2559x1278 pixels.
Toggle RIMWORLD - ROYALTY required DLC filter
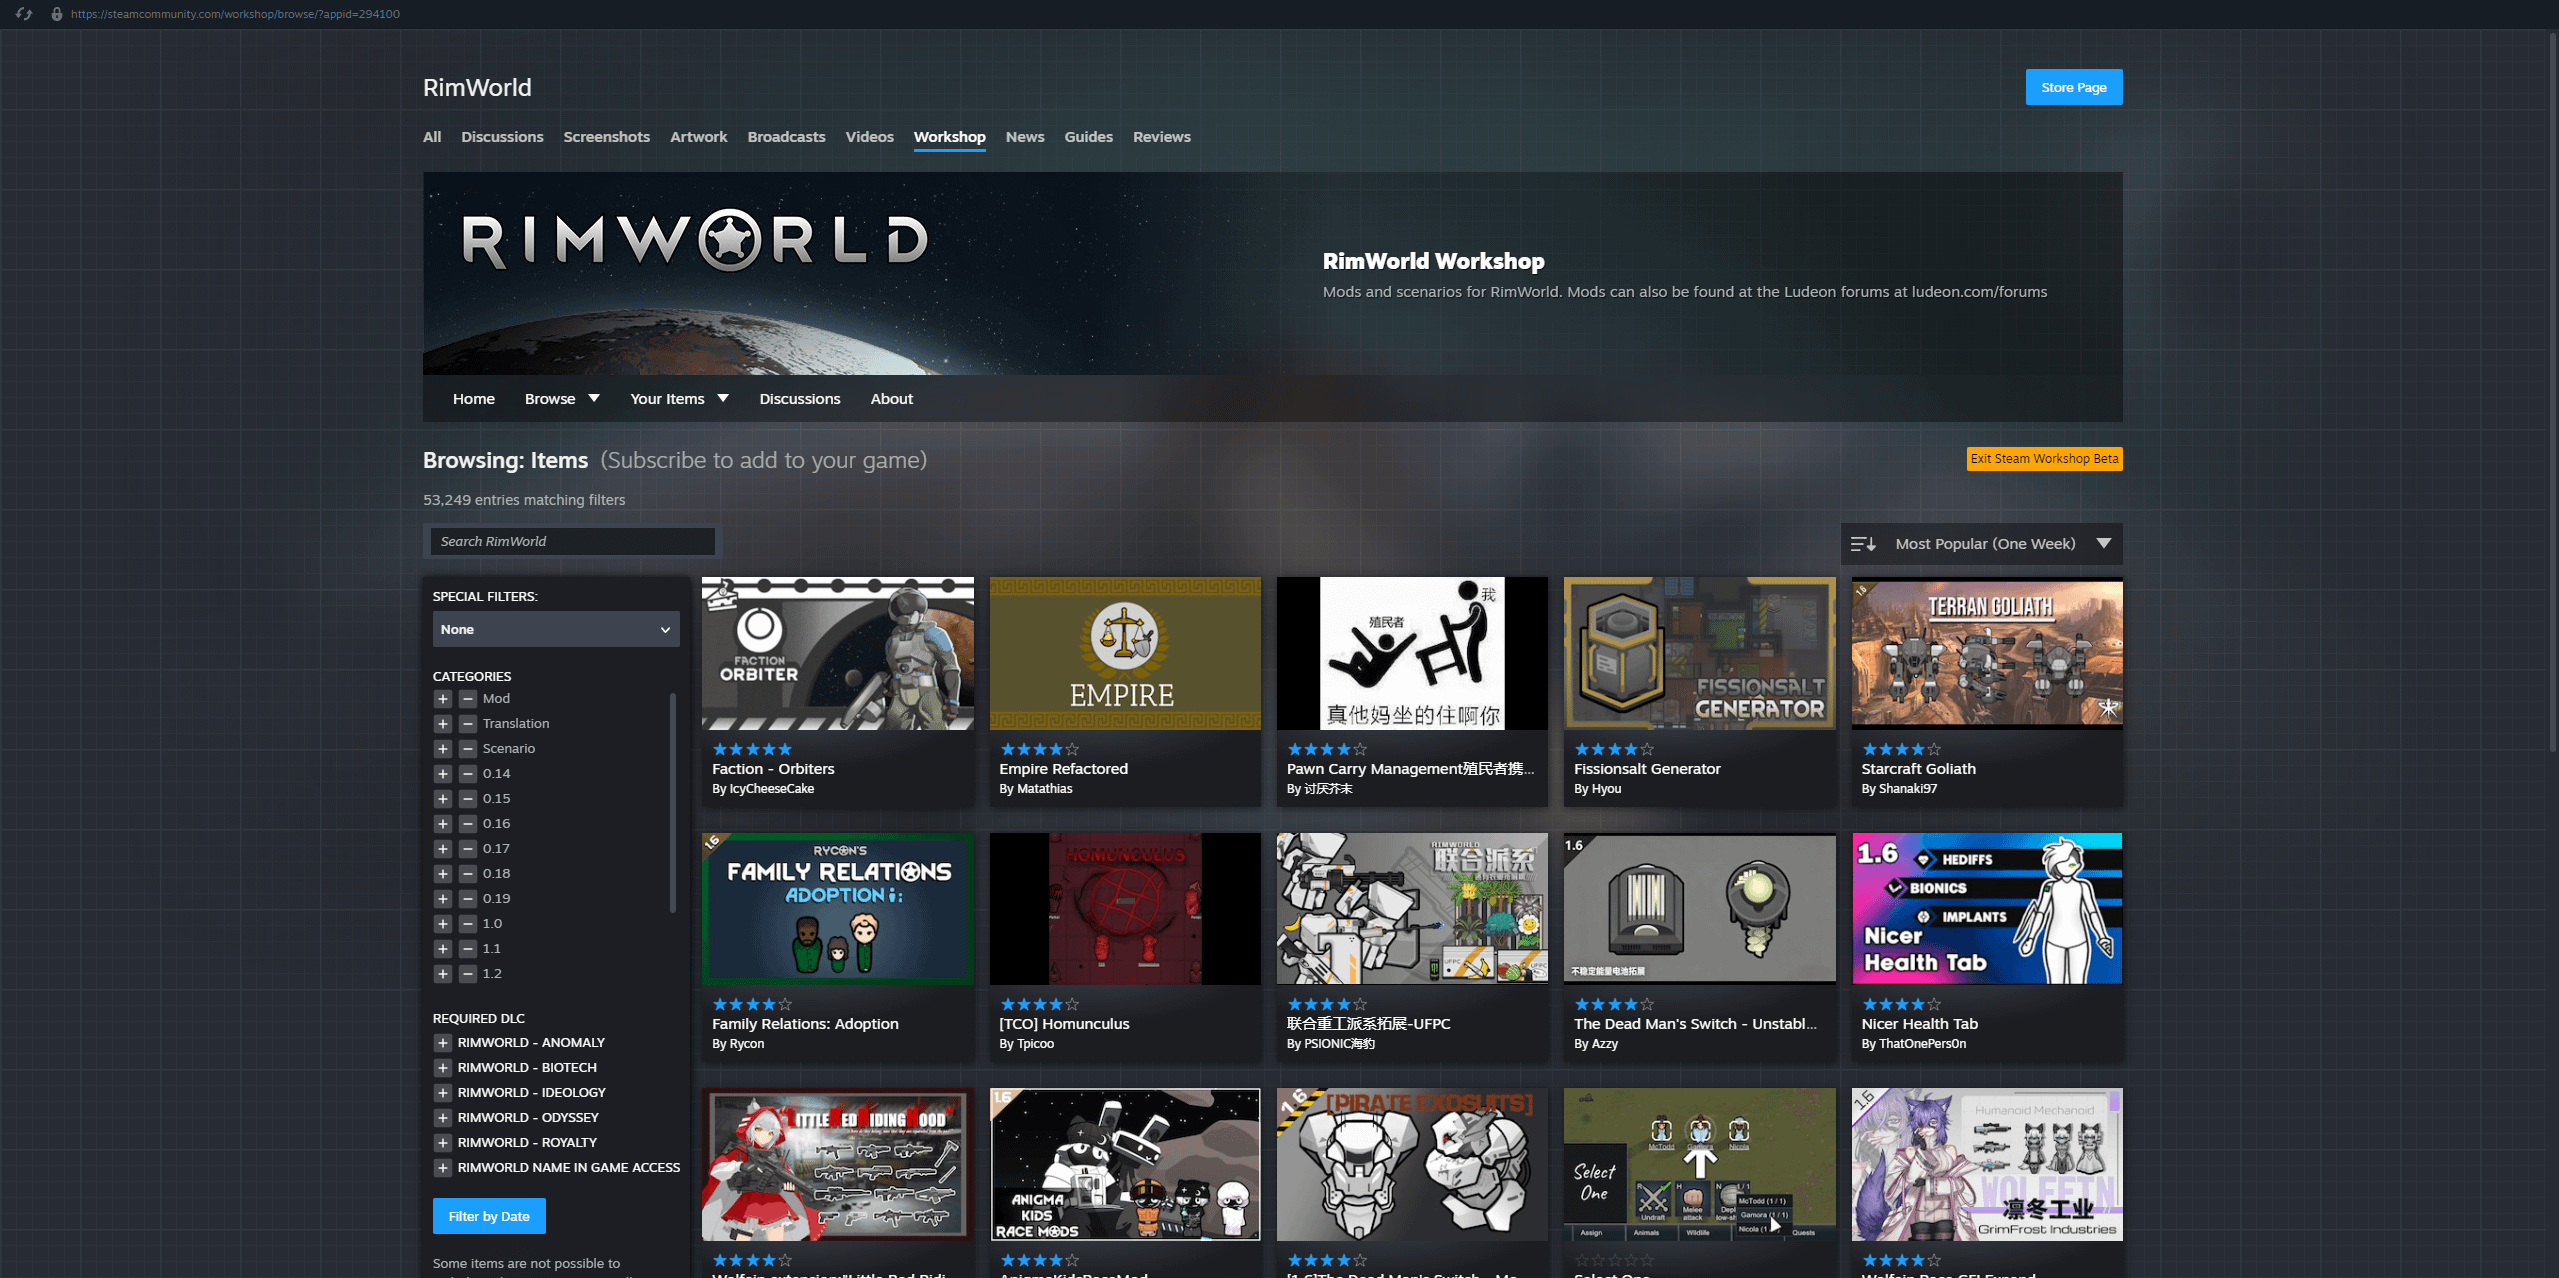pos(443,1143)
